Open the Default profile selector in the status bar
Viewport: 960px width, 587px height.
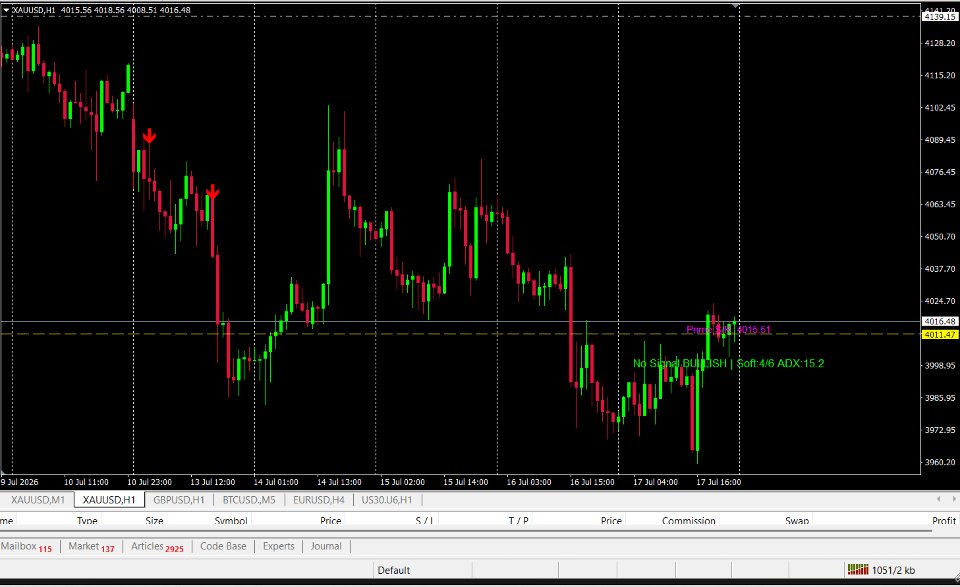[x=394, y=570]
